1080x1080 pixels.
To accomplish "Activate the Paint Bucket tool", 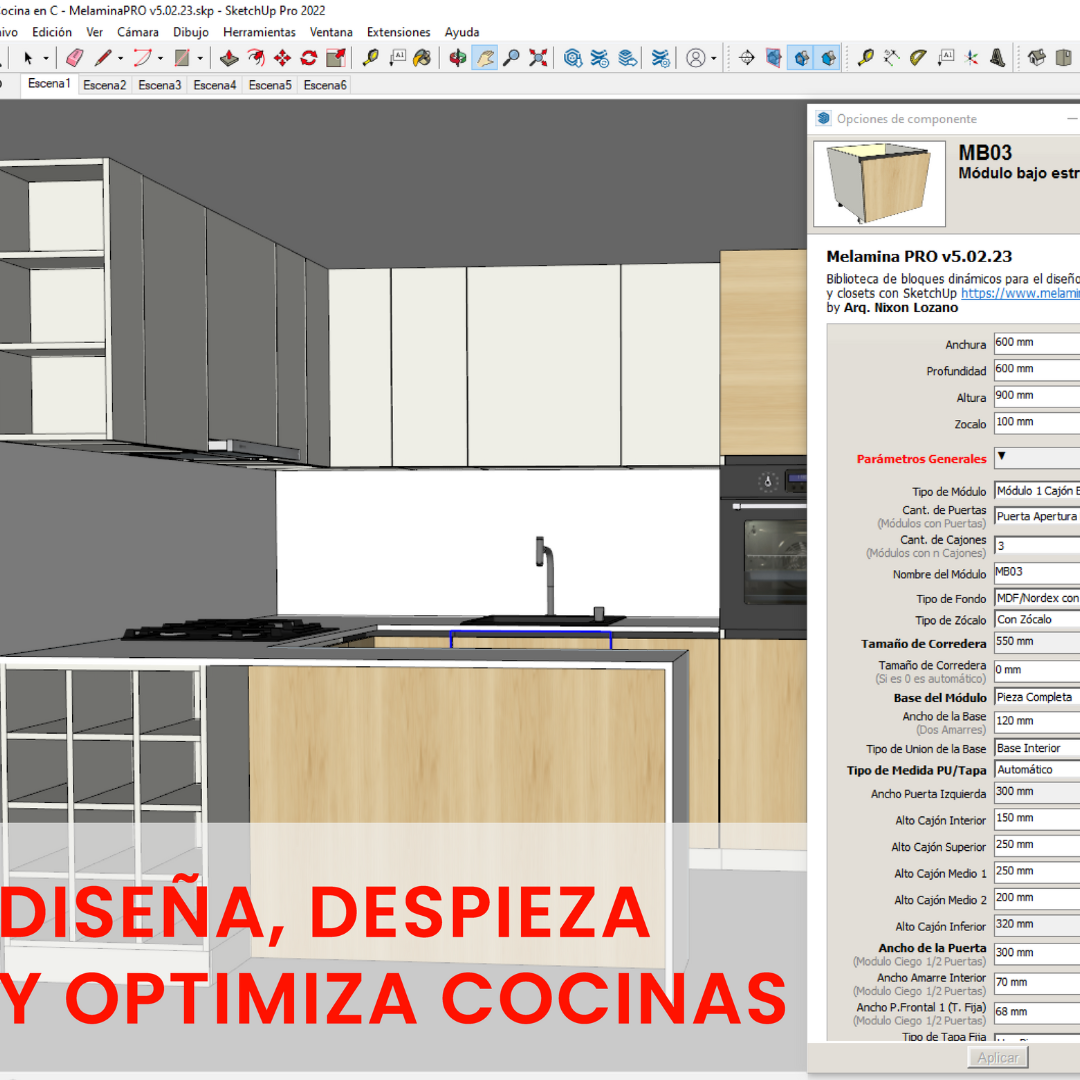I will pos(422,59).
